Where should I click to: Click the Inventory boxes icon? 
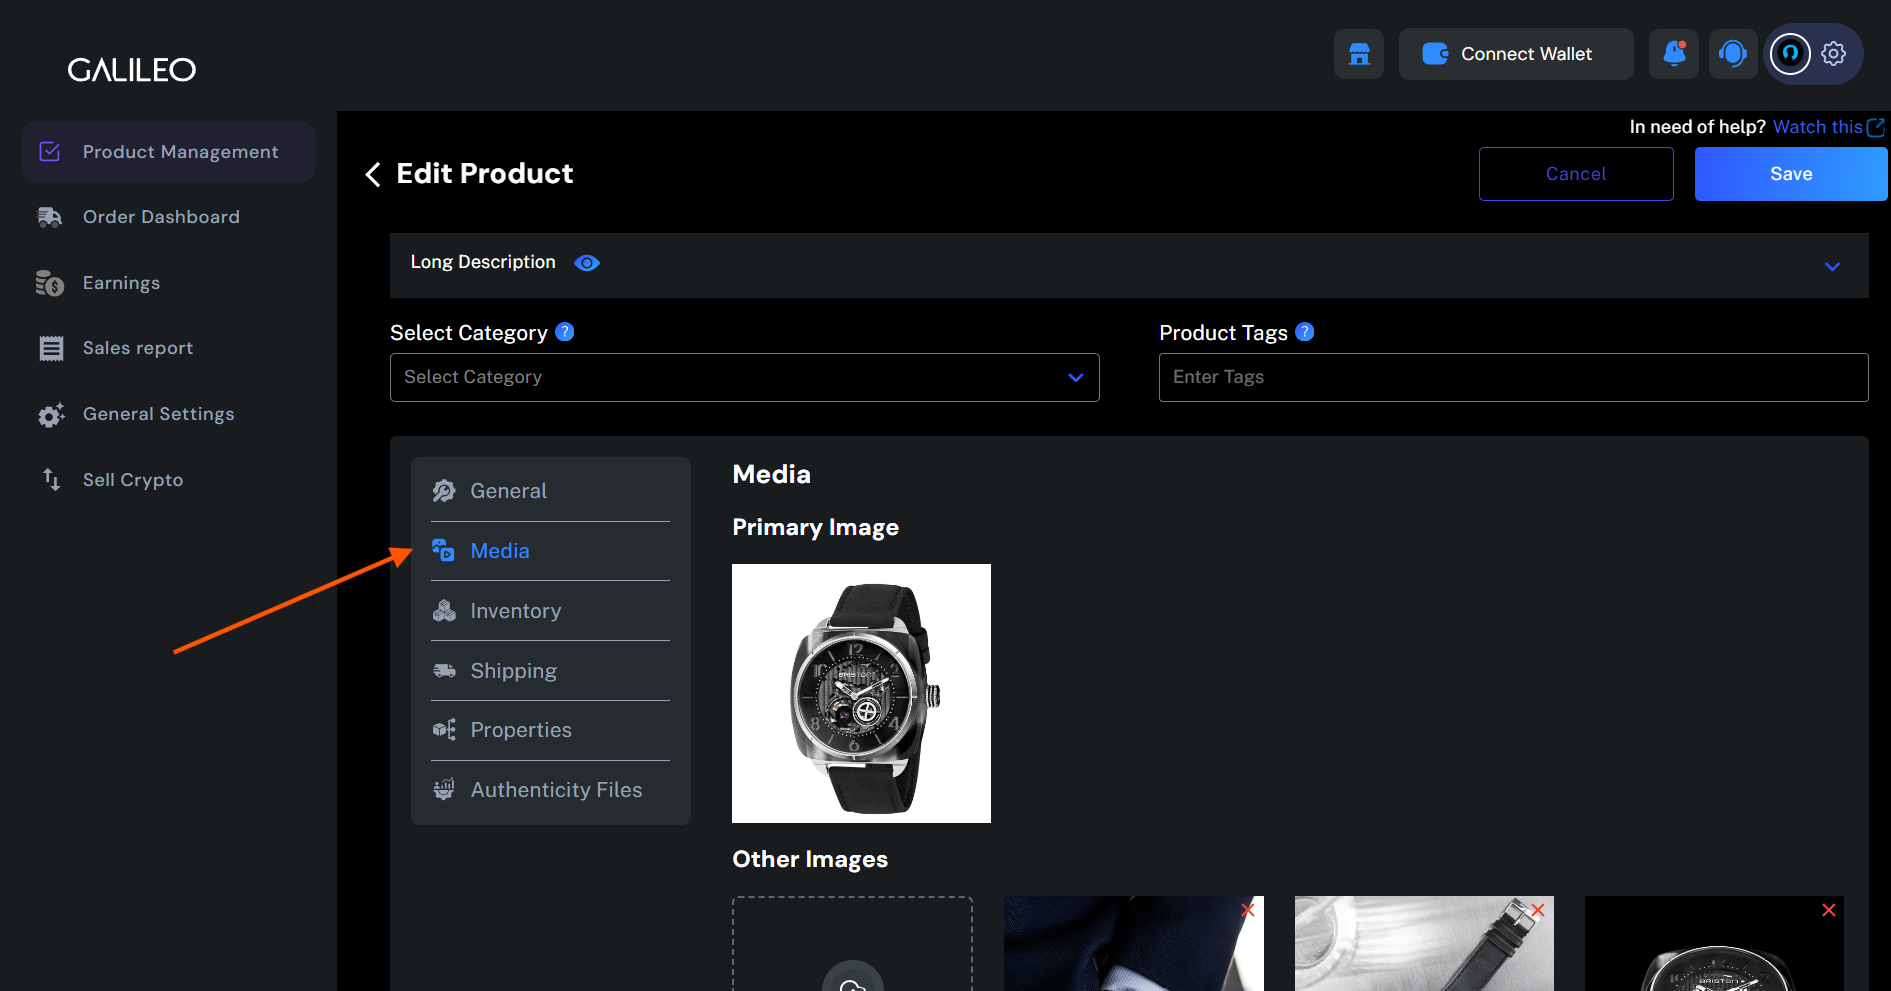[444, 611]
